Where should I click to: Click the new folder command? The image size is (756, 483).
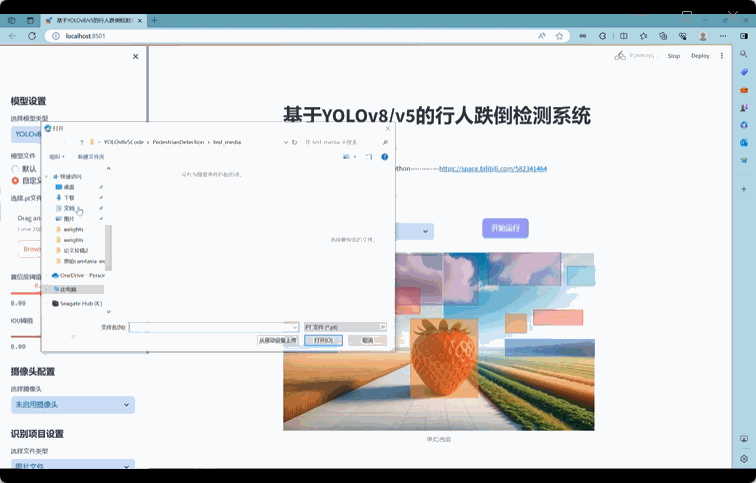[91, 157]
